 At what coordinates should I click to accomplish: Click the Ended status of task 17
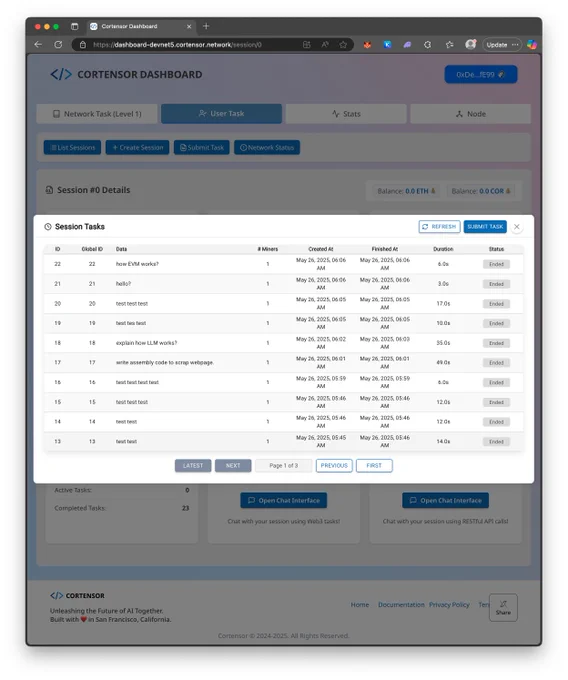click(496, 363)
